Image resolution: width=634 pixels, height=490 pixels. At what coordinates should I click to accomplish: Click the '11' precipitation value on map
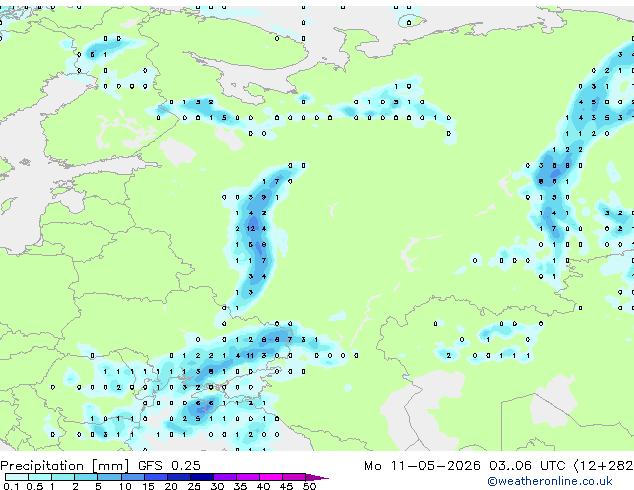click(x=251, y=356)
